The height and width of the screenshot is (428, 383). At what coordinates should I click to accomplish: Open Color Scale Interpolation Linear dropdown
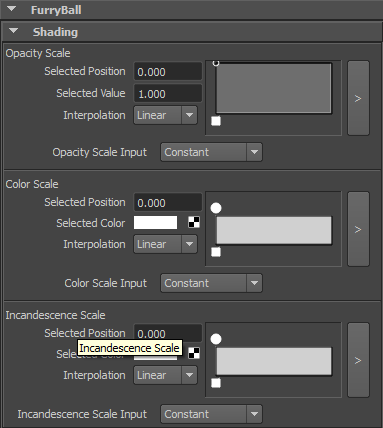[x=165, y=244]
